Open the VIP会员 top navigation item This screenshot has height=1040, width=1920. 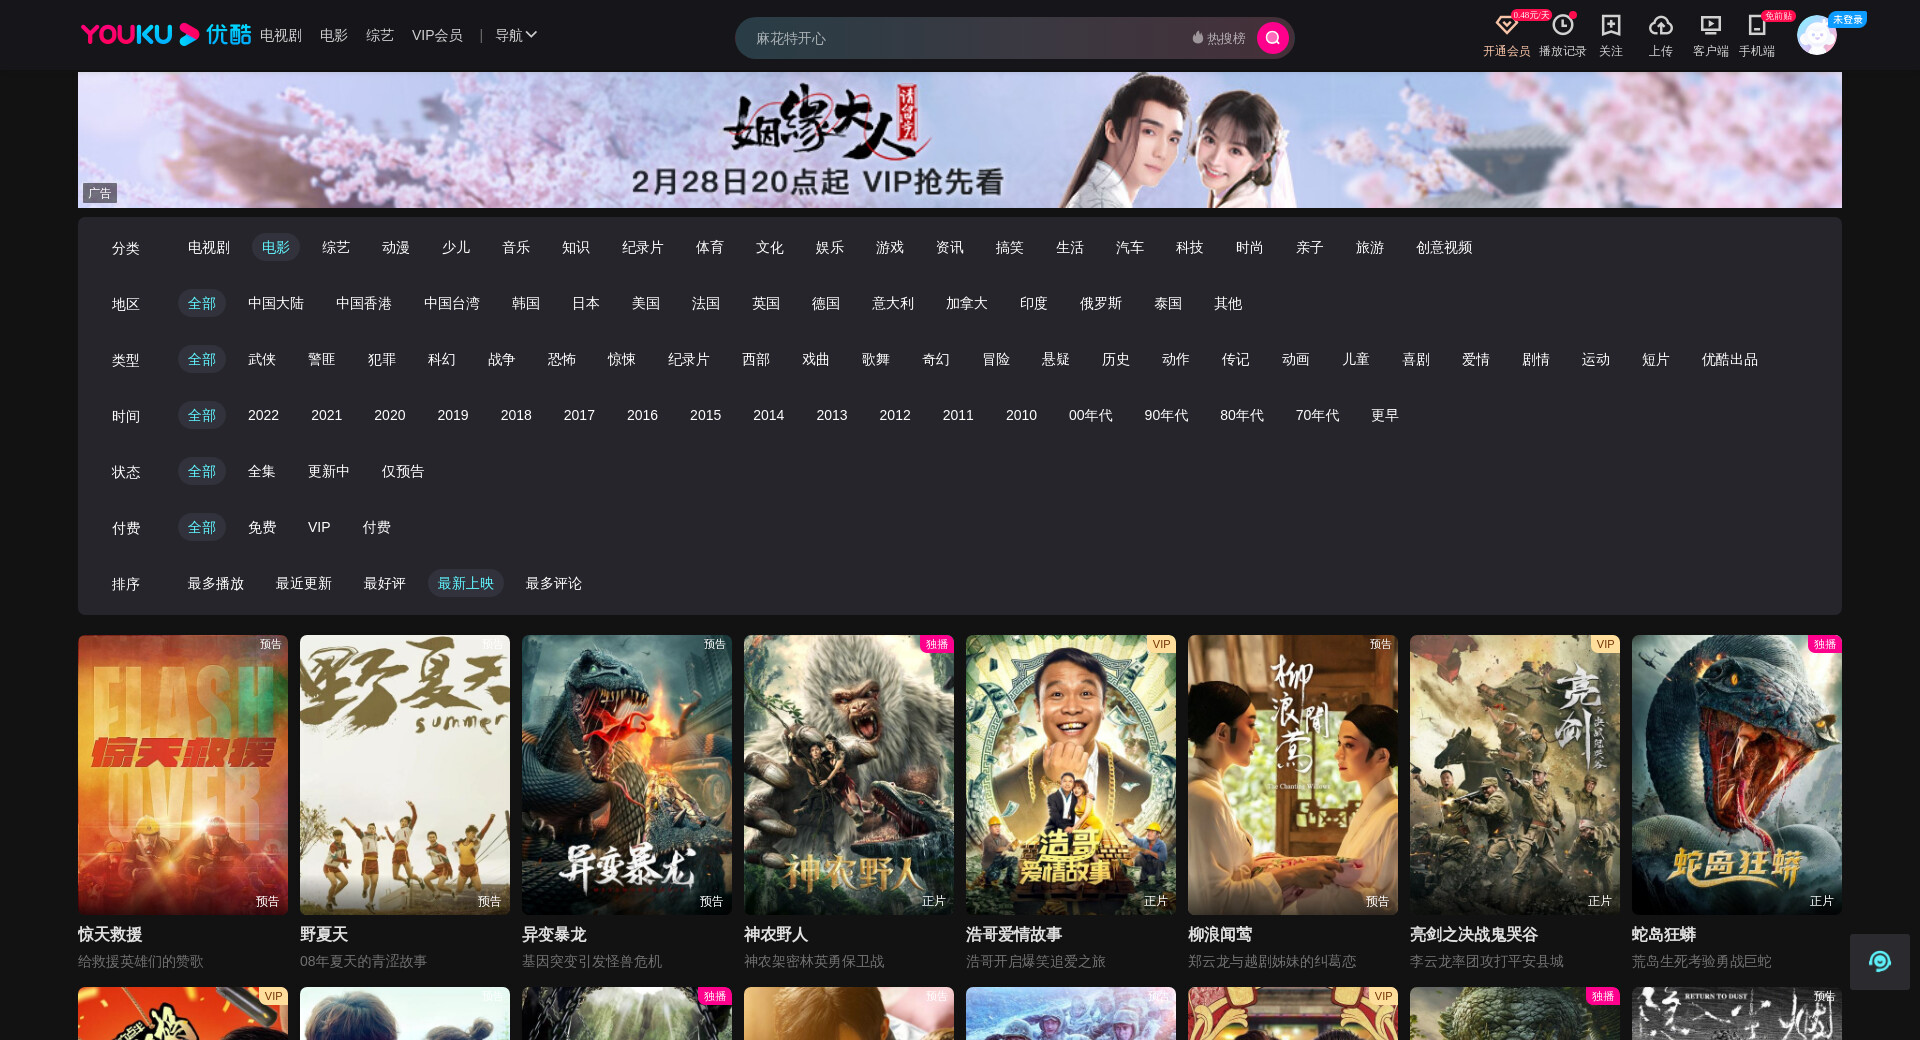(437, 35)
